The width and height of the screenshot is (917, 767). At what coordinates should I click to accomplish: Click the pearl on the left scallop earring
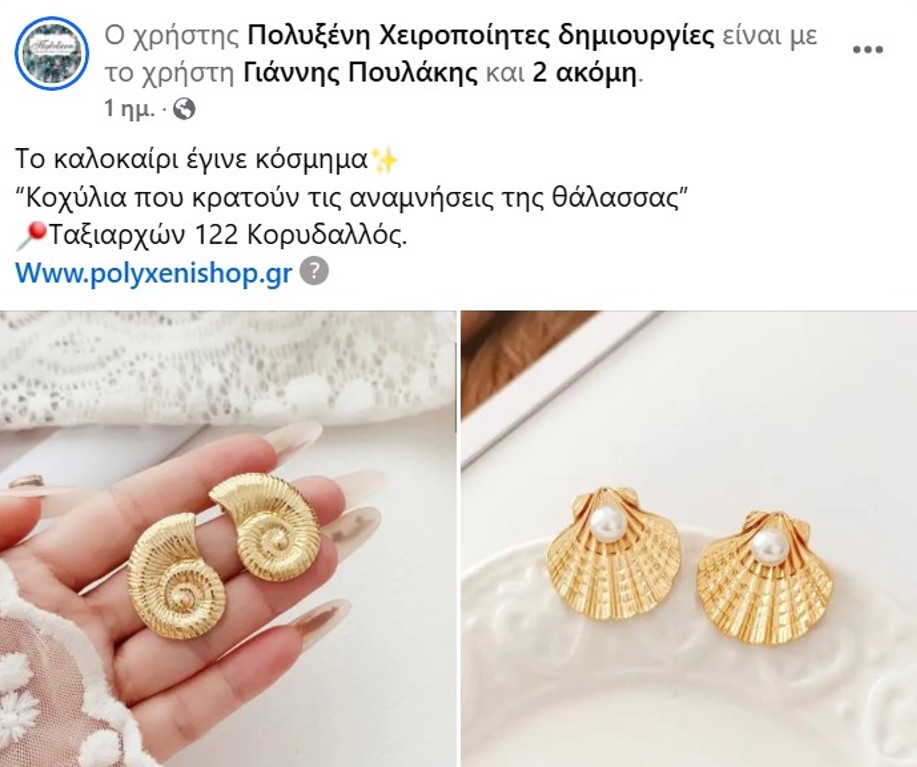click(606, 521)
